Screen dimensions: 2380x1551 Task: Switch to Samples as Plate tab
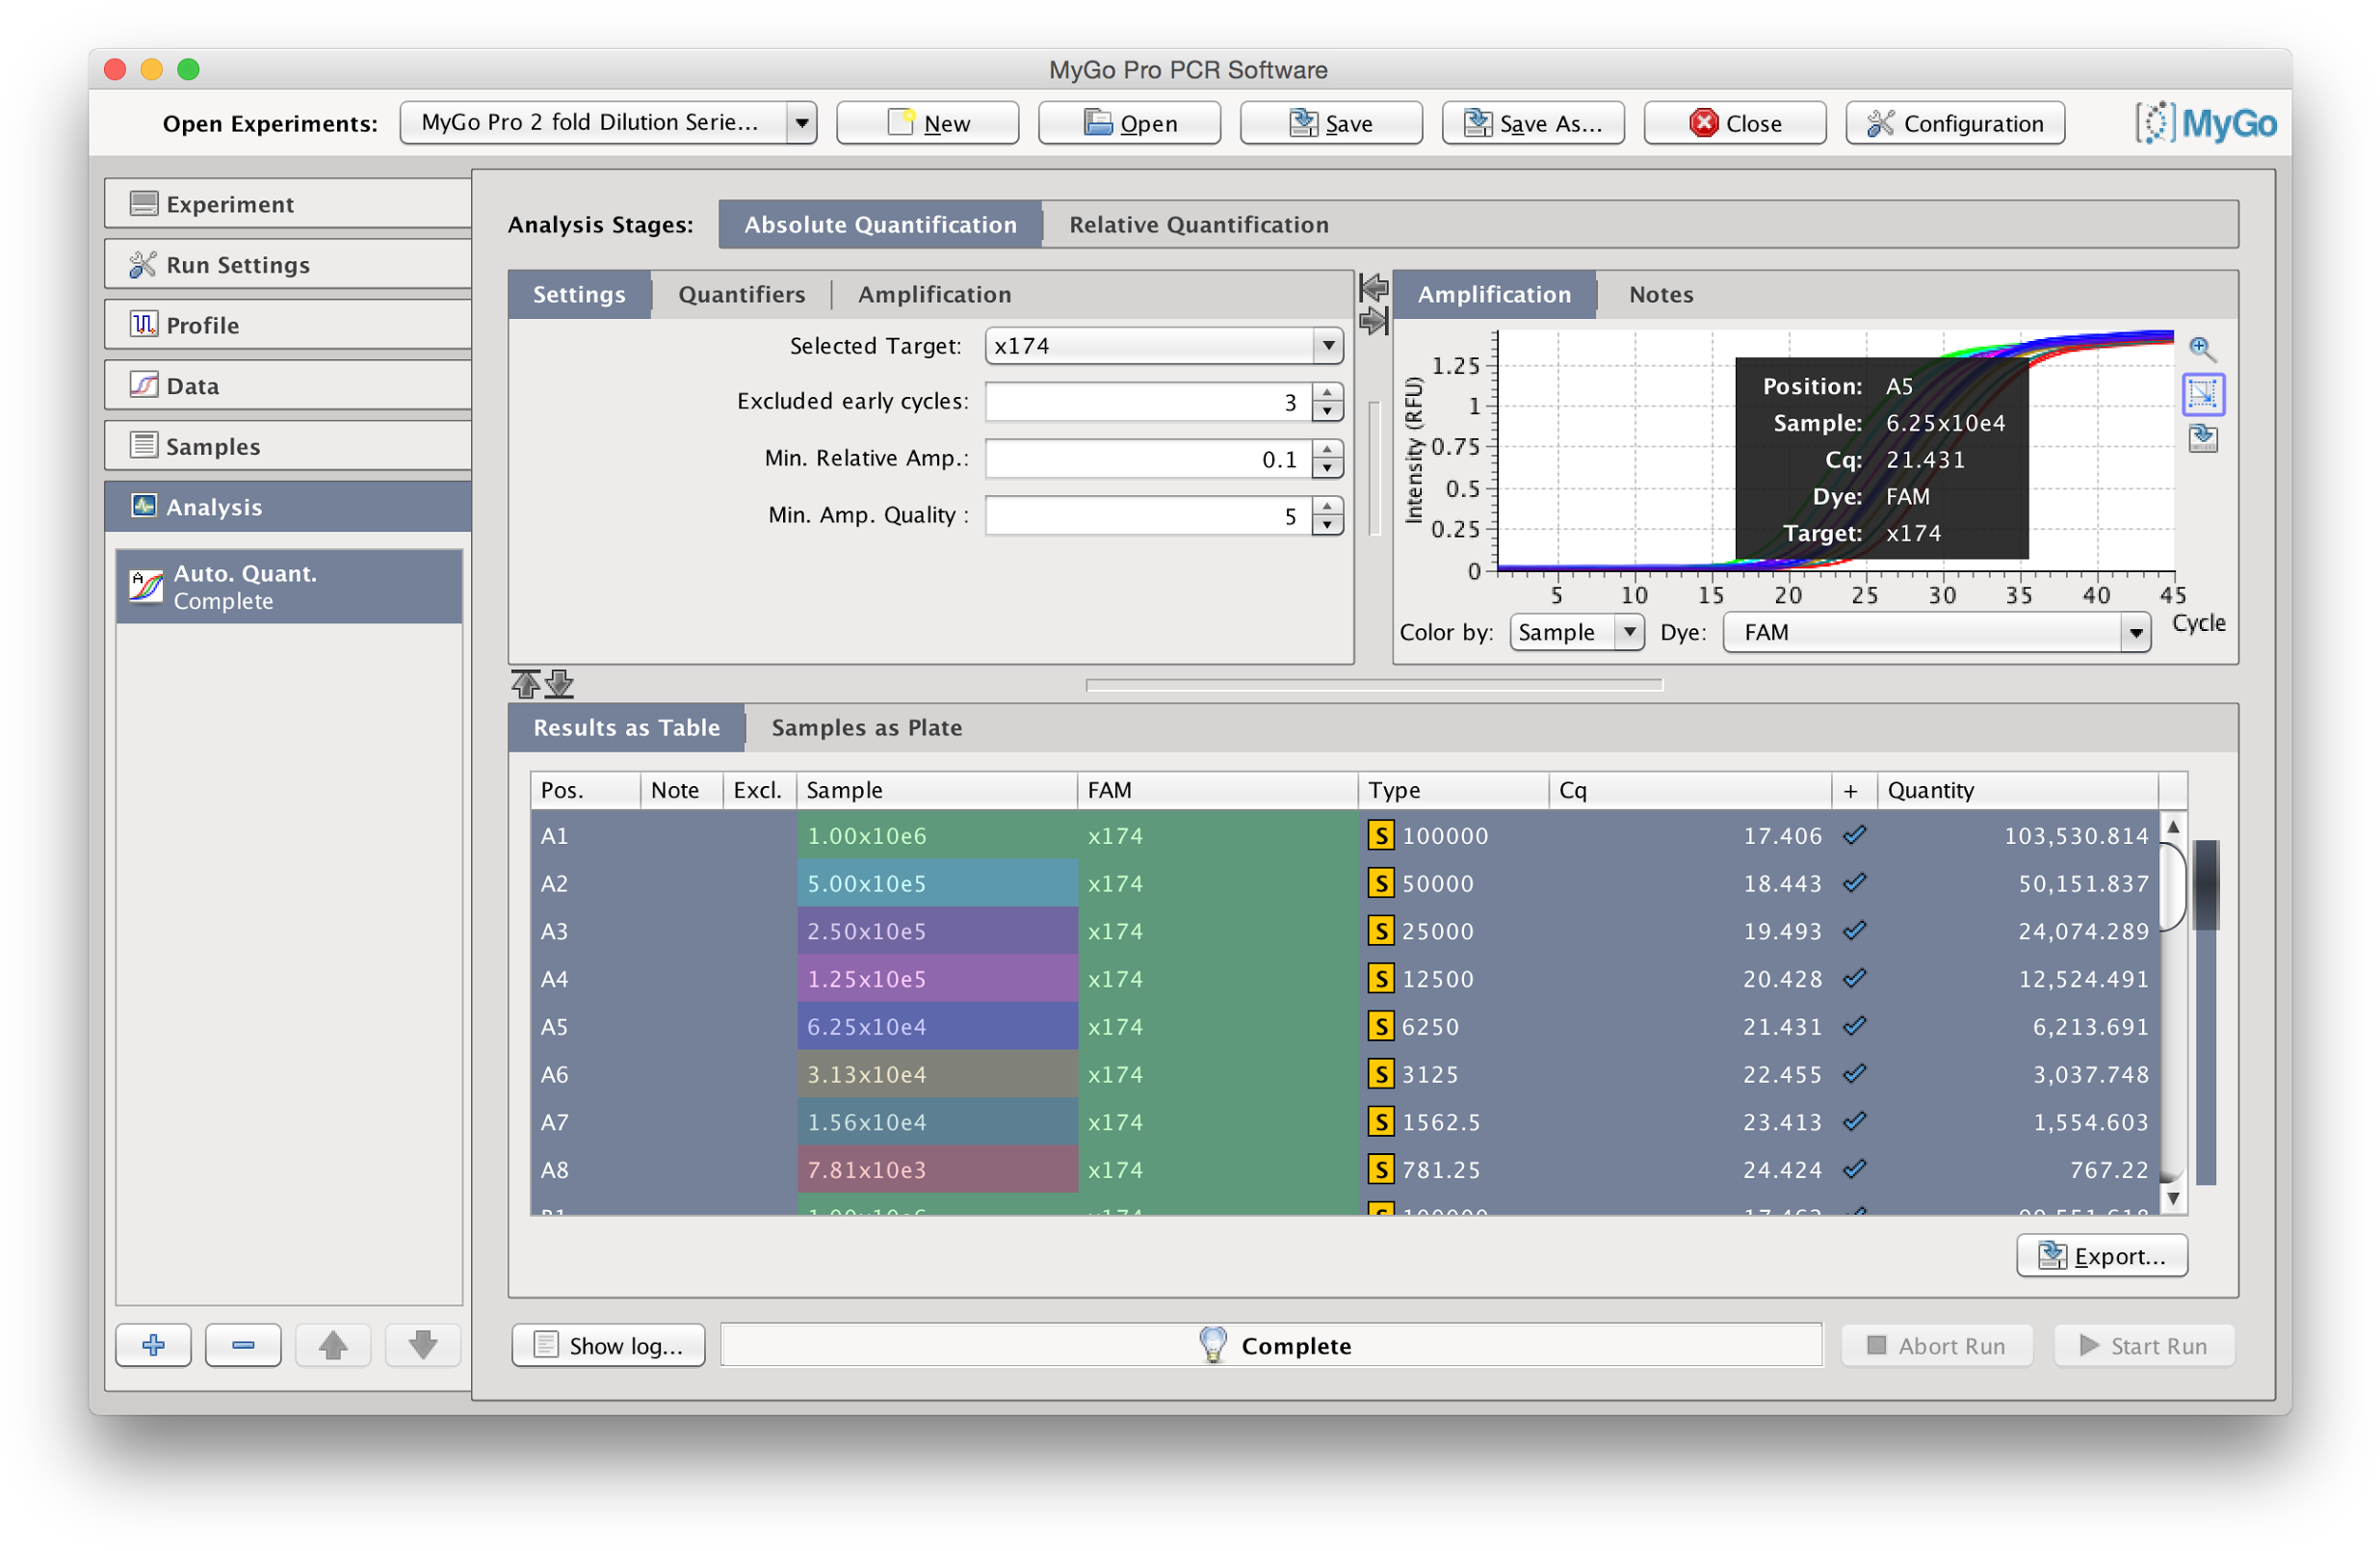coord(866,727)
